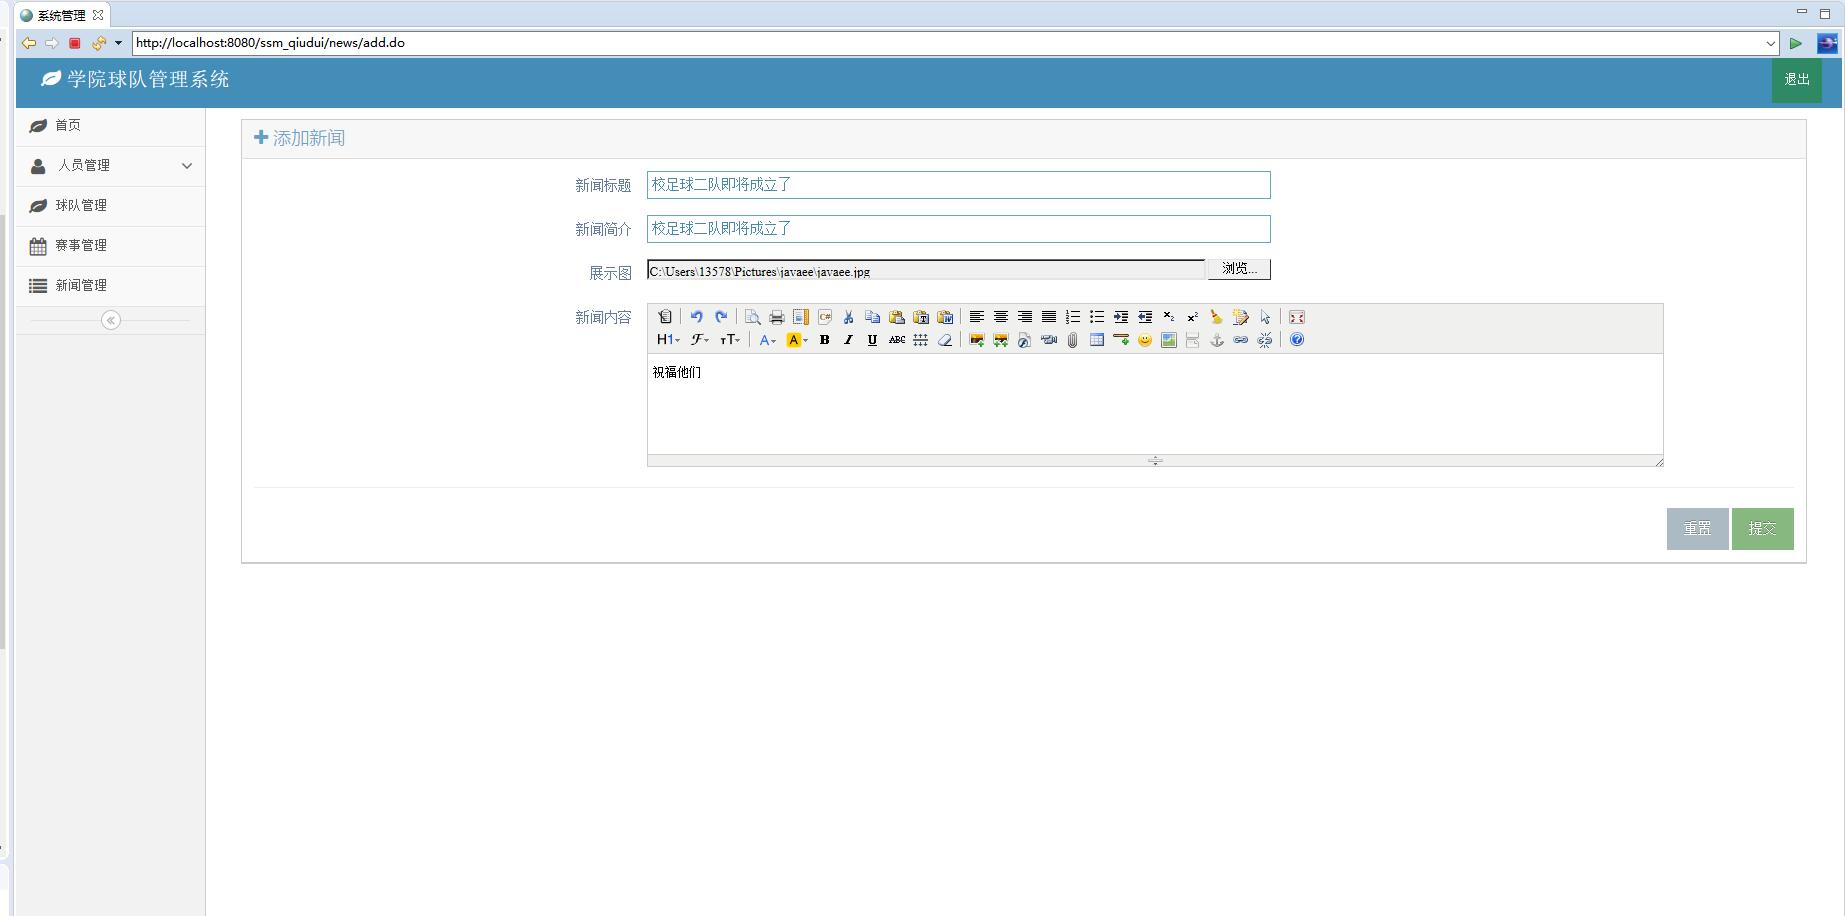The height and width of the screenshot is (916, 1845).
Task: Copy the selected editor text
Action: tap(873, 317)
